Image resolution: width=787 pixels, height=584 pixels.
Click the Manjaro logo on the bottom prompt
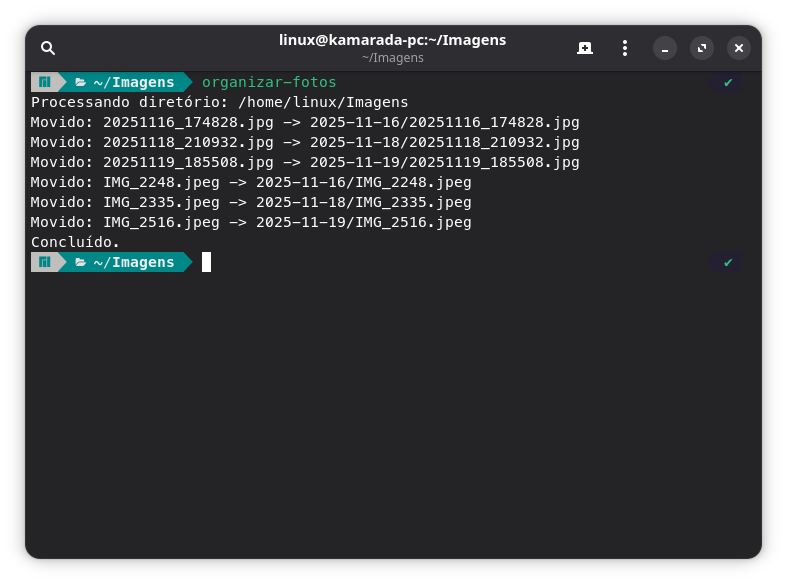click(x=44, y=262)
